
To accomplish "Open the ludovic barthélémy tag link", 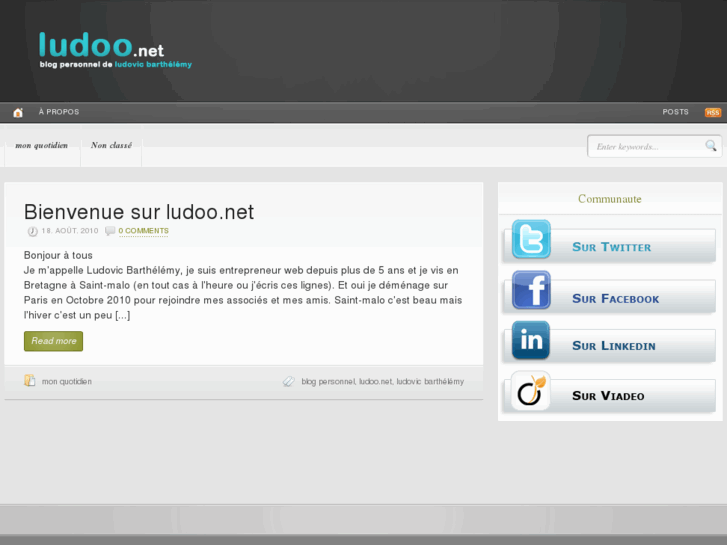I will [430, 382].
